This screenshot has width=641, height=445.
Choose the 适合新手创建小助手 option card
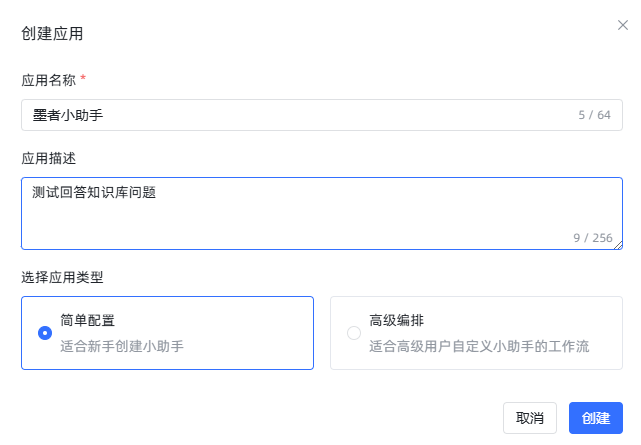pos(168,333)
